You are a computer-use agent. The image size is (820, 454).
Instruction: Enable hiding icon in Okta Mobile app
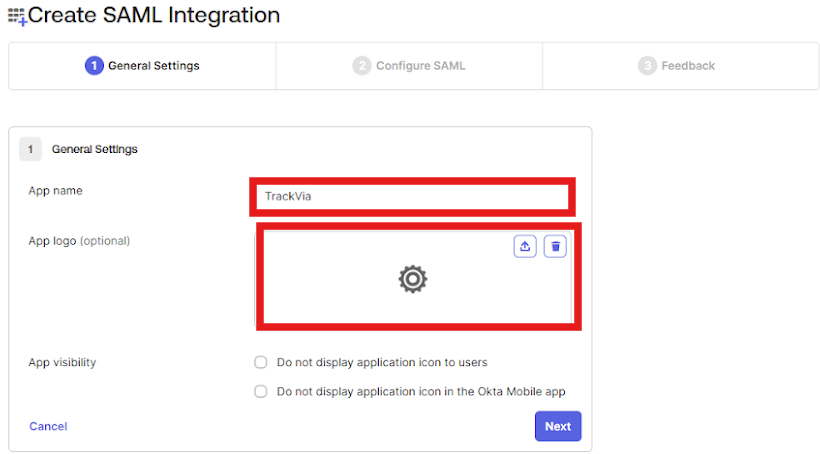pyautogui.click(x=260, y=391)
